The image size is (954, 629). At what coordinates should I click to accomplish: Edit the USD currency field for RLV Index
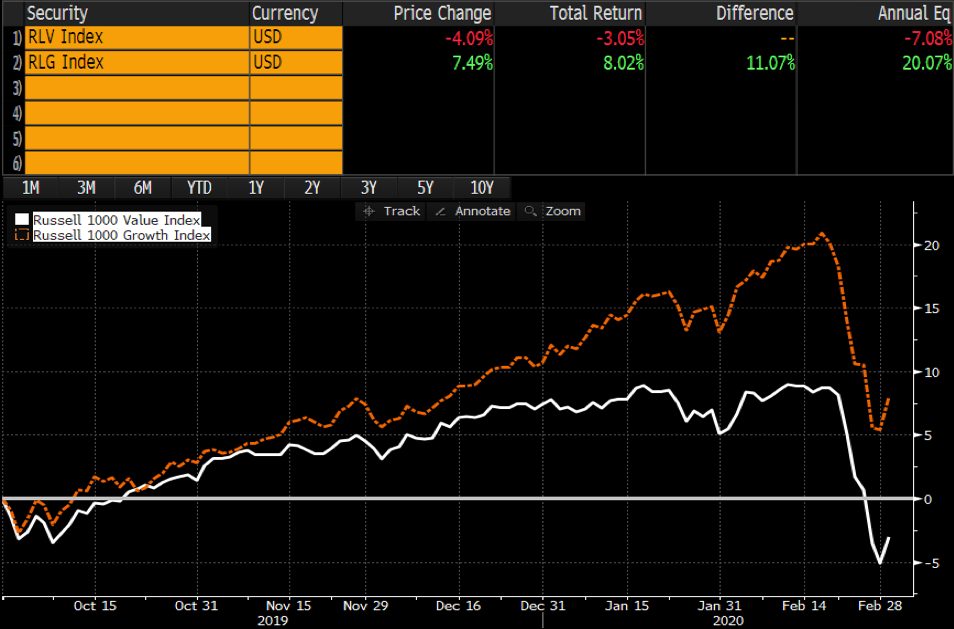296,38
